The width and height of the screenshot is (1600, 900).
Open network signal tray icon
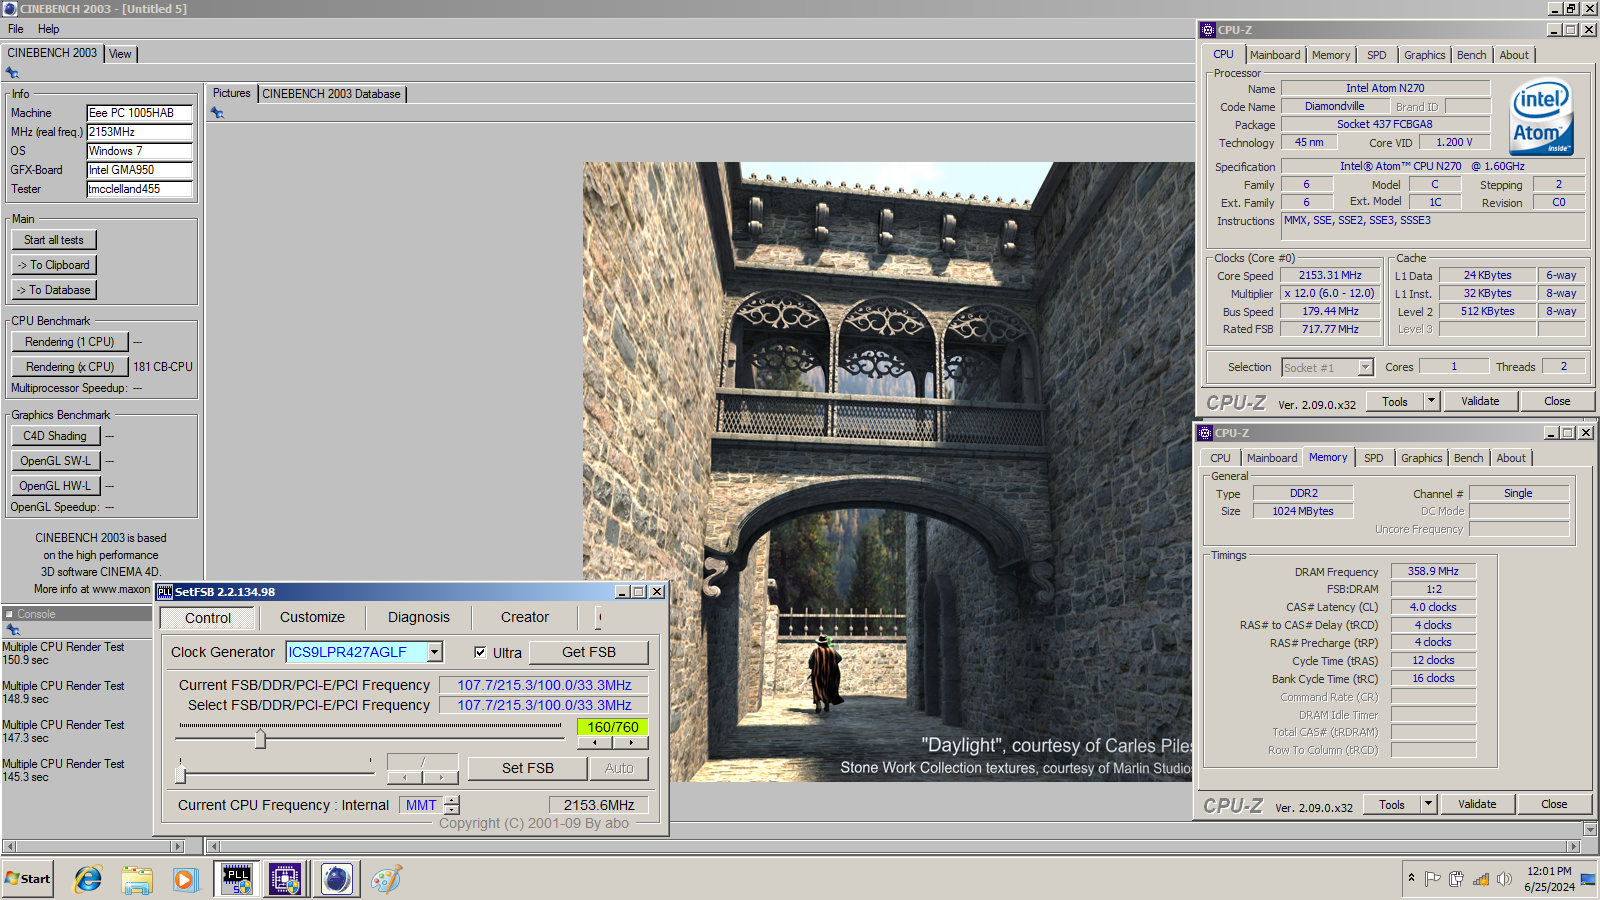[x=1480, y=879]
